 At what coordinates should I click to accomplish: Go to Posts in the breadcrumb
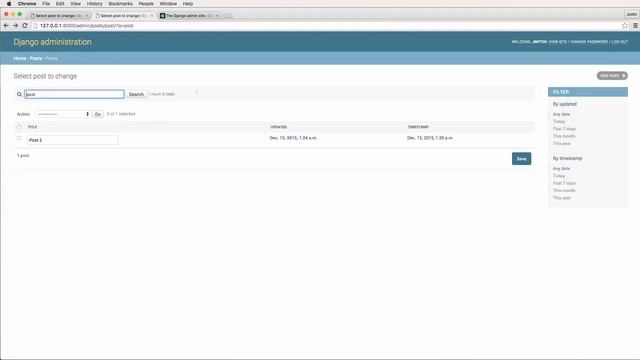pyautogui.click(x=36, y=58)
